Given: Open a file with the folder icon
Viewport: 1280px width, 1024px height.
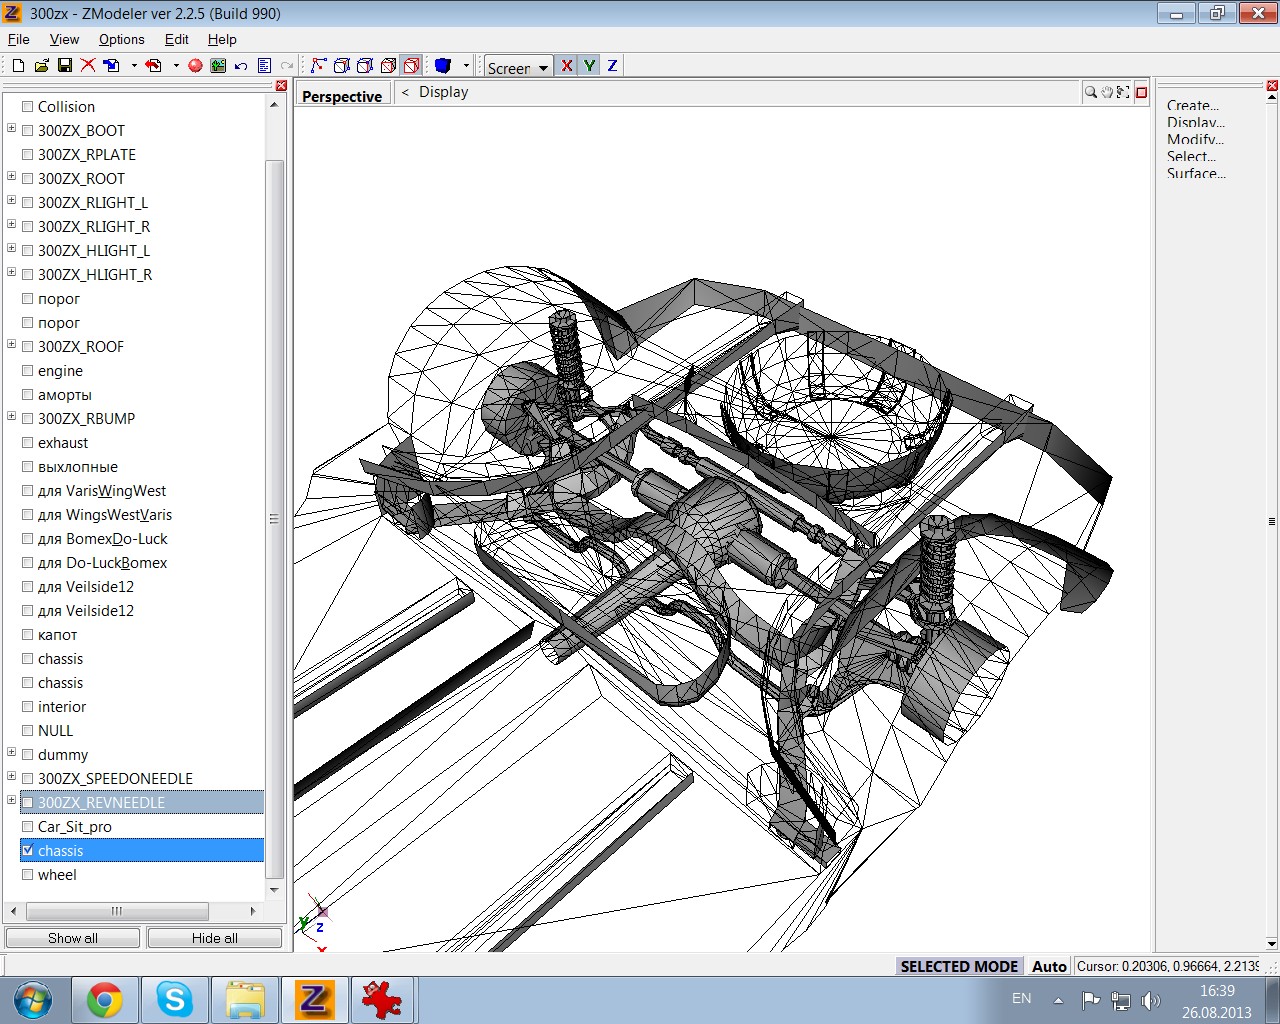Looking at the screenshot, I should point(41,66).
